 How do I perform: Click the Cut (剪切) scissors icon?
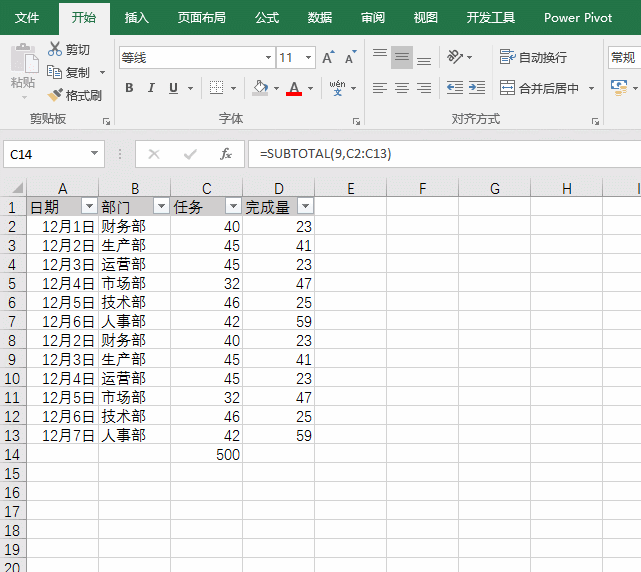(55, 49)
